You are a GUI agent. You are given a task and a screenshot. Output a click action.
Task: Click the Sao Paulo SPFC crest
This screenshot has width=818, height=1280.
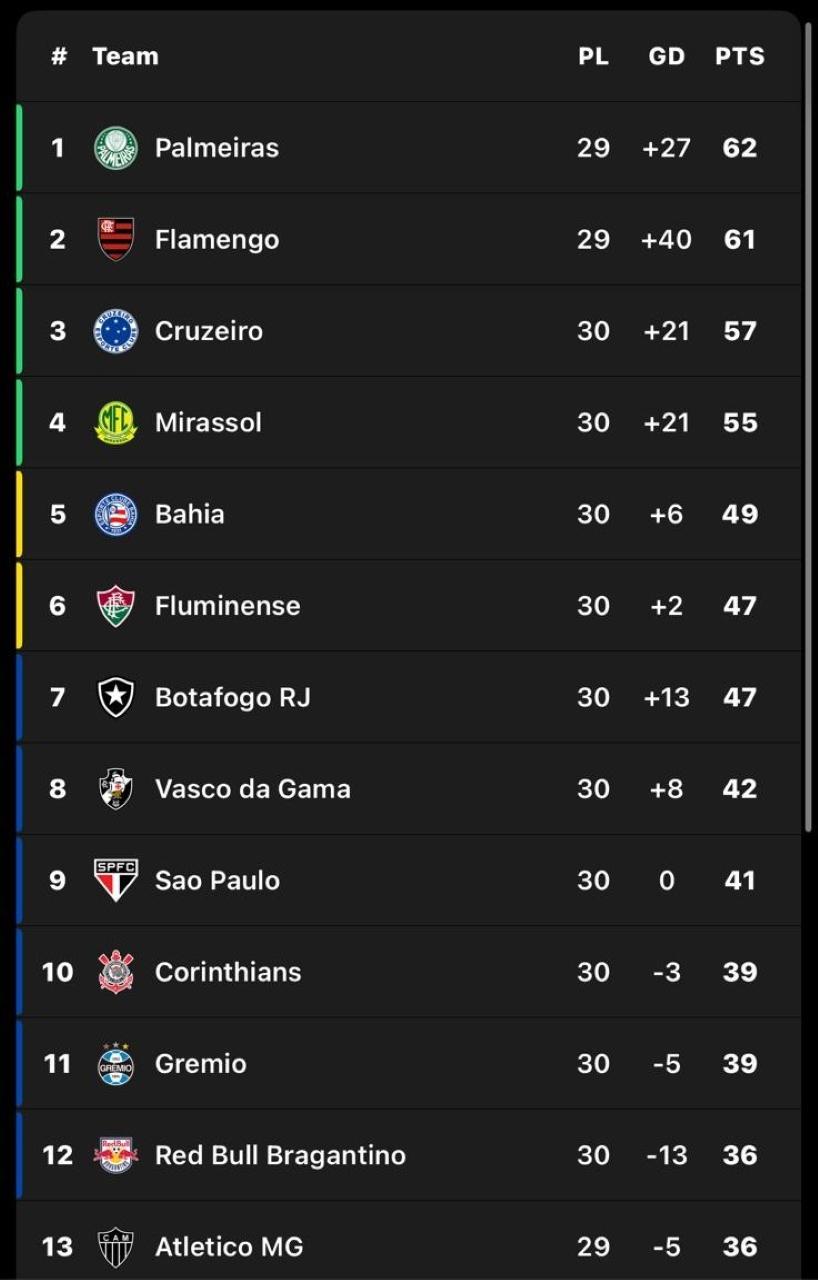pos(115,880)
